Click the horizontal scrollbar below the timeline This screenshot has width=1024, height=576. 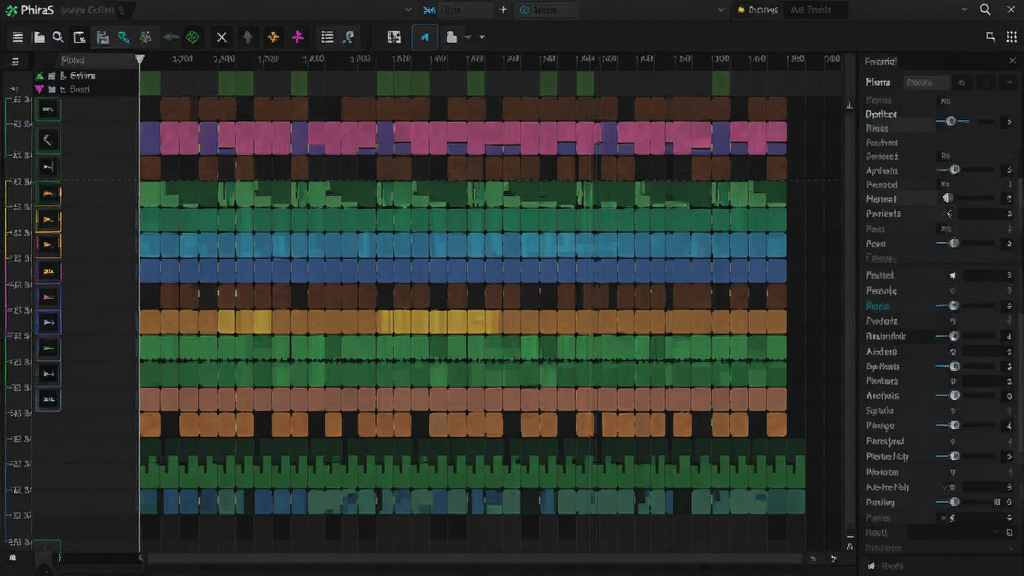475,558
